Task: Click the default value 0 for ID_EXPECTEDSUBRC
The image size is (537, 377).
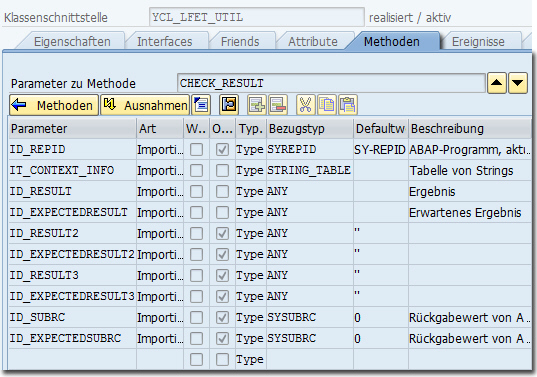Action: coord(381,338)
